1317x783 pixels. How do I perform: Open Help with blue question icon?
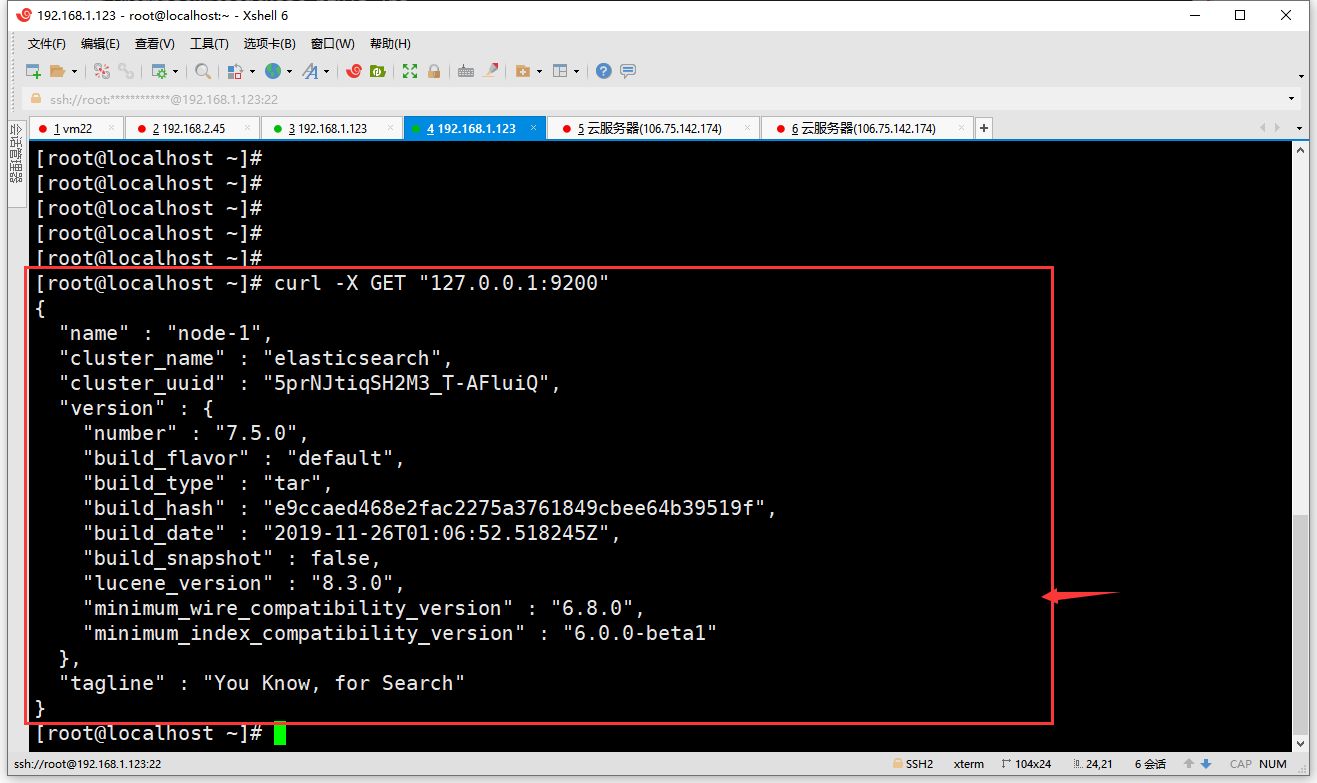click(x=603, y=71)
